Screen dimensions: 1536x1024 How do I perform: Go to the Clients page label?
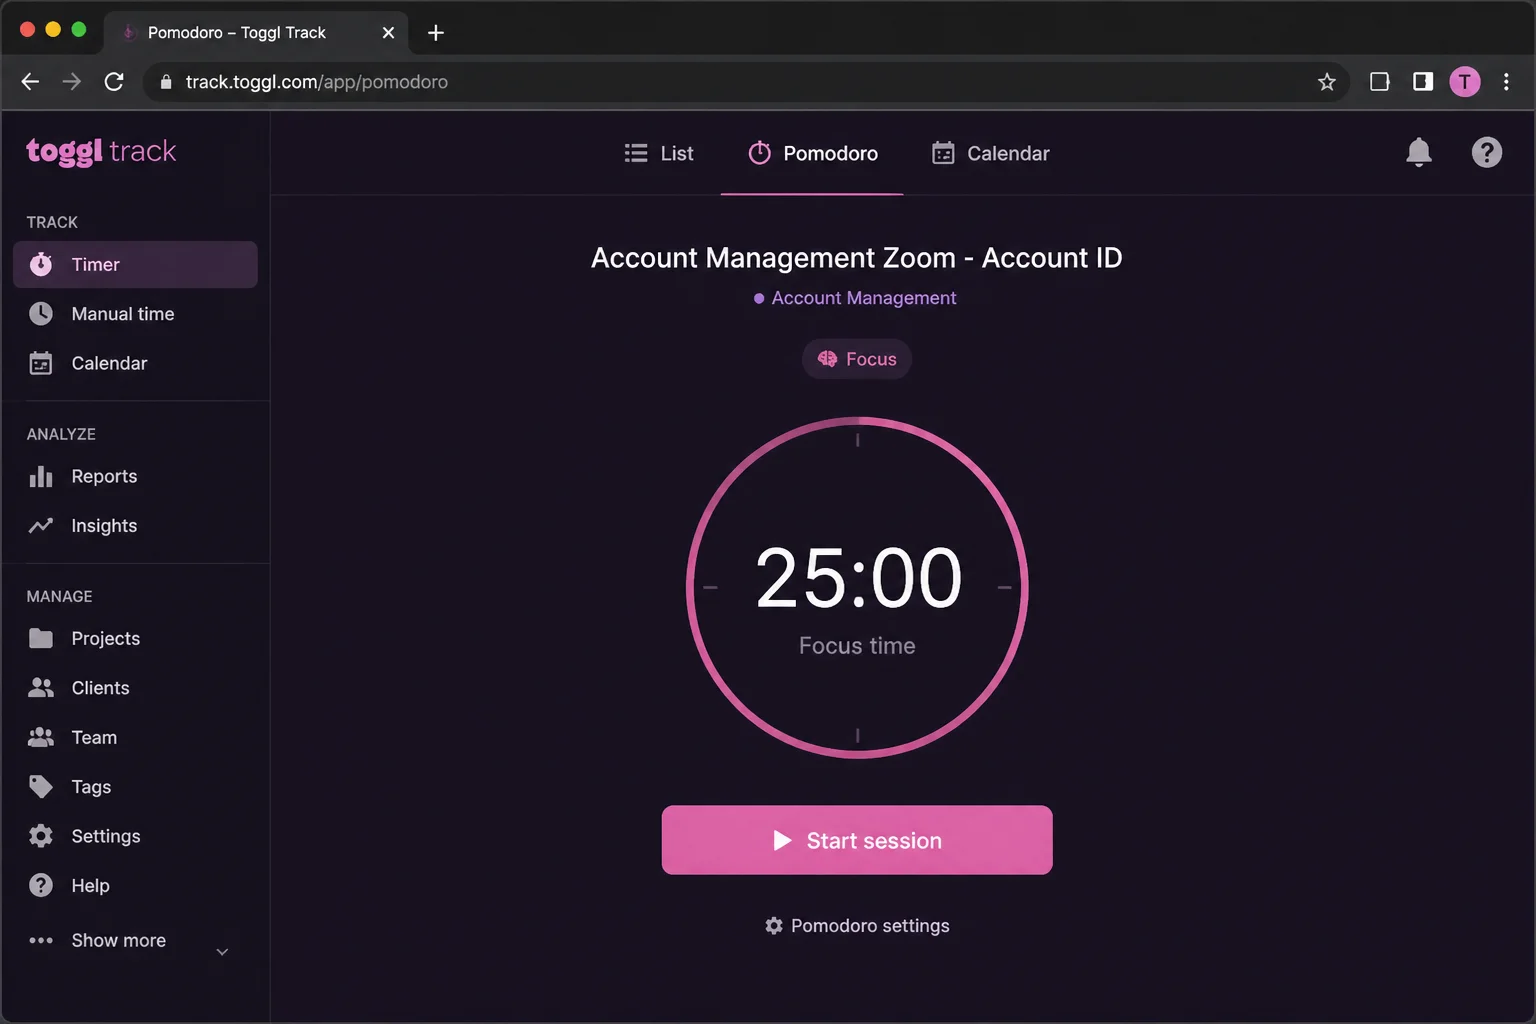100,688
